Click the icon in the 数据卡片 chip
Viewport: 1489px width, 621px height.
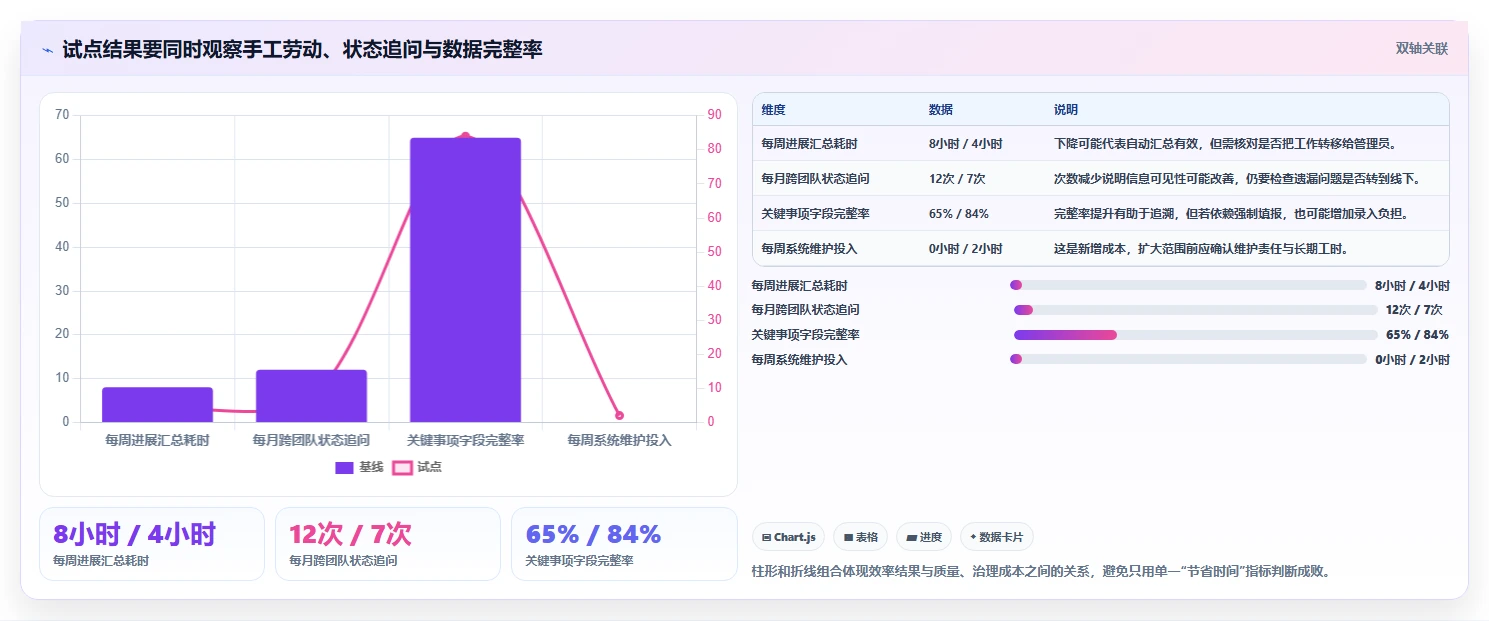click(x=973, y=537)
